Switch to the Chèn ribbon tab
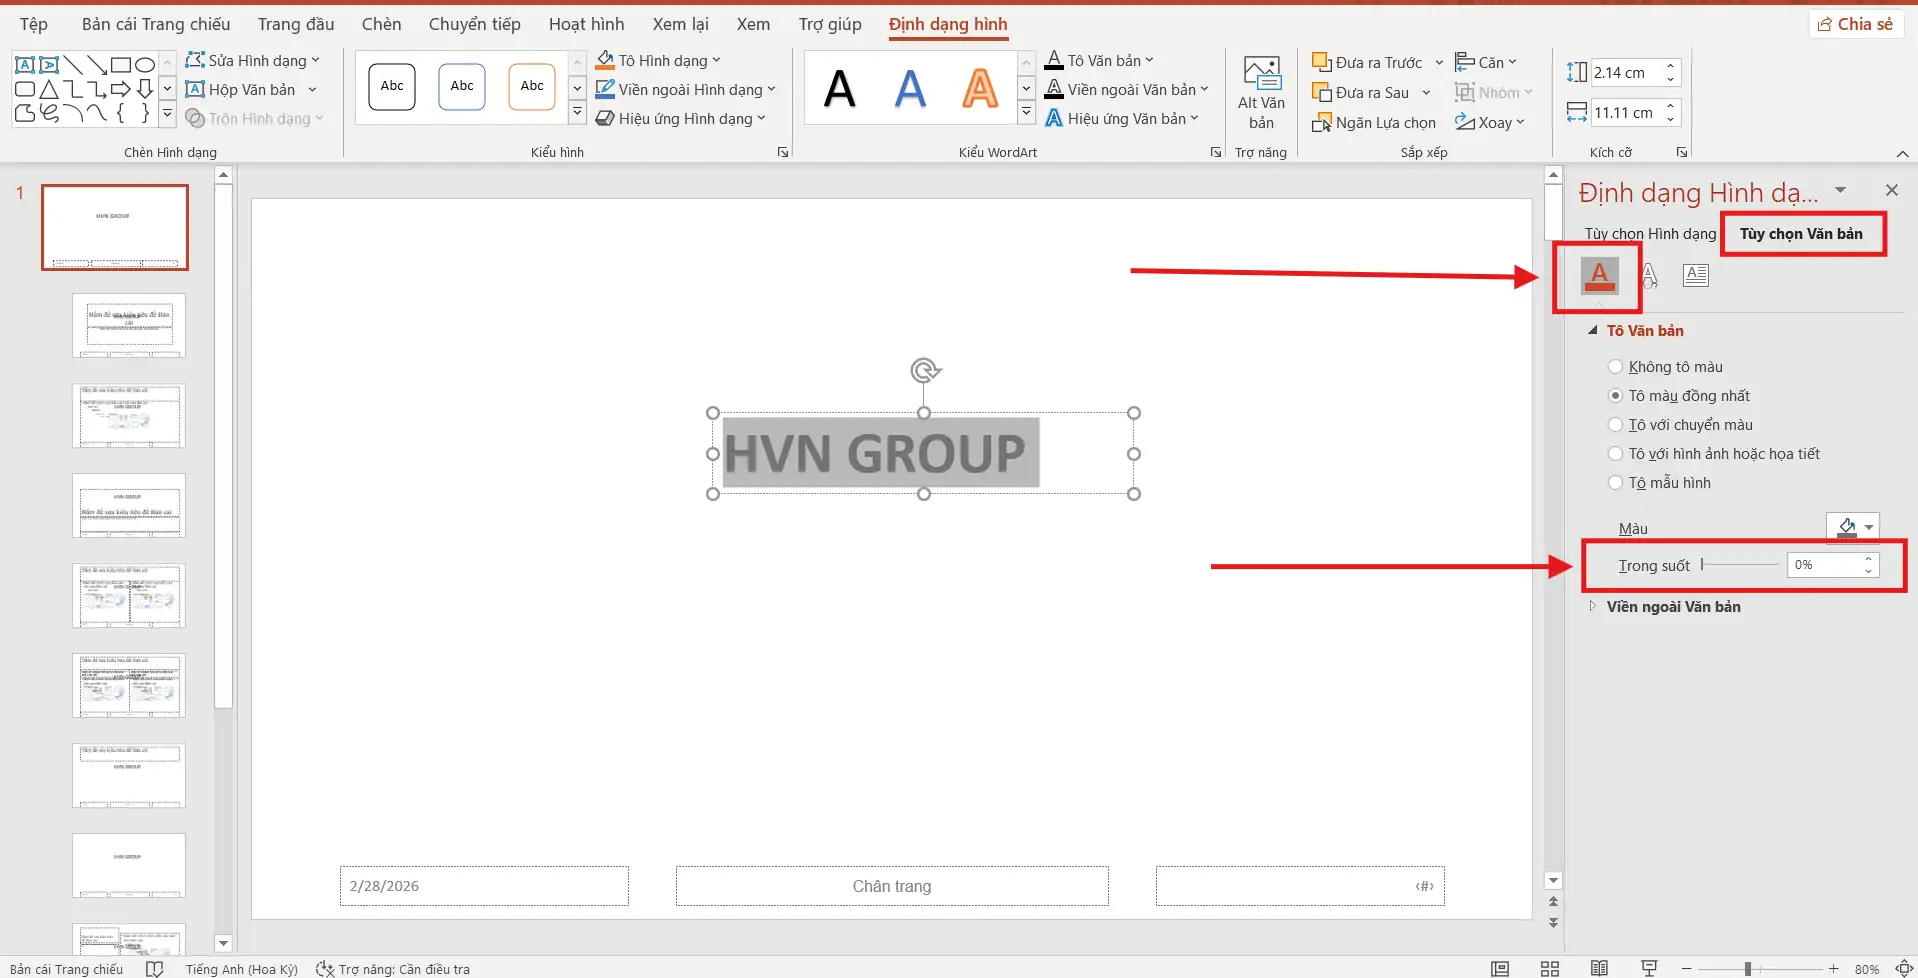Viewport: 1918px width, 978px height. [x=381, y=23]
